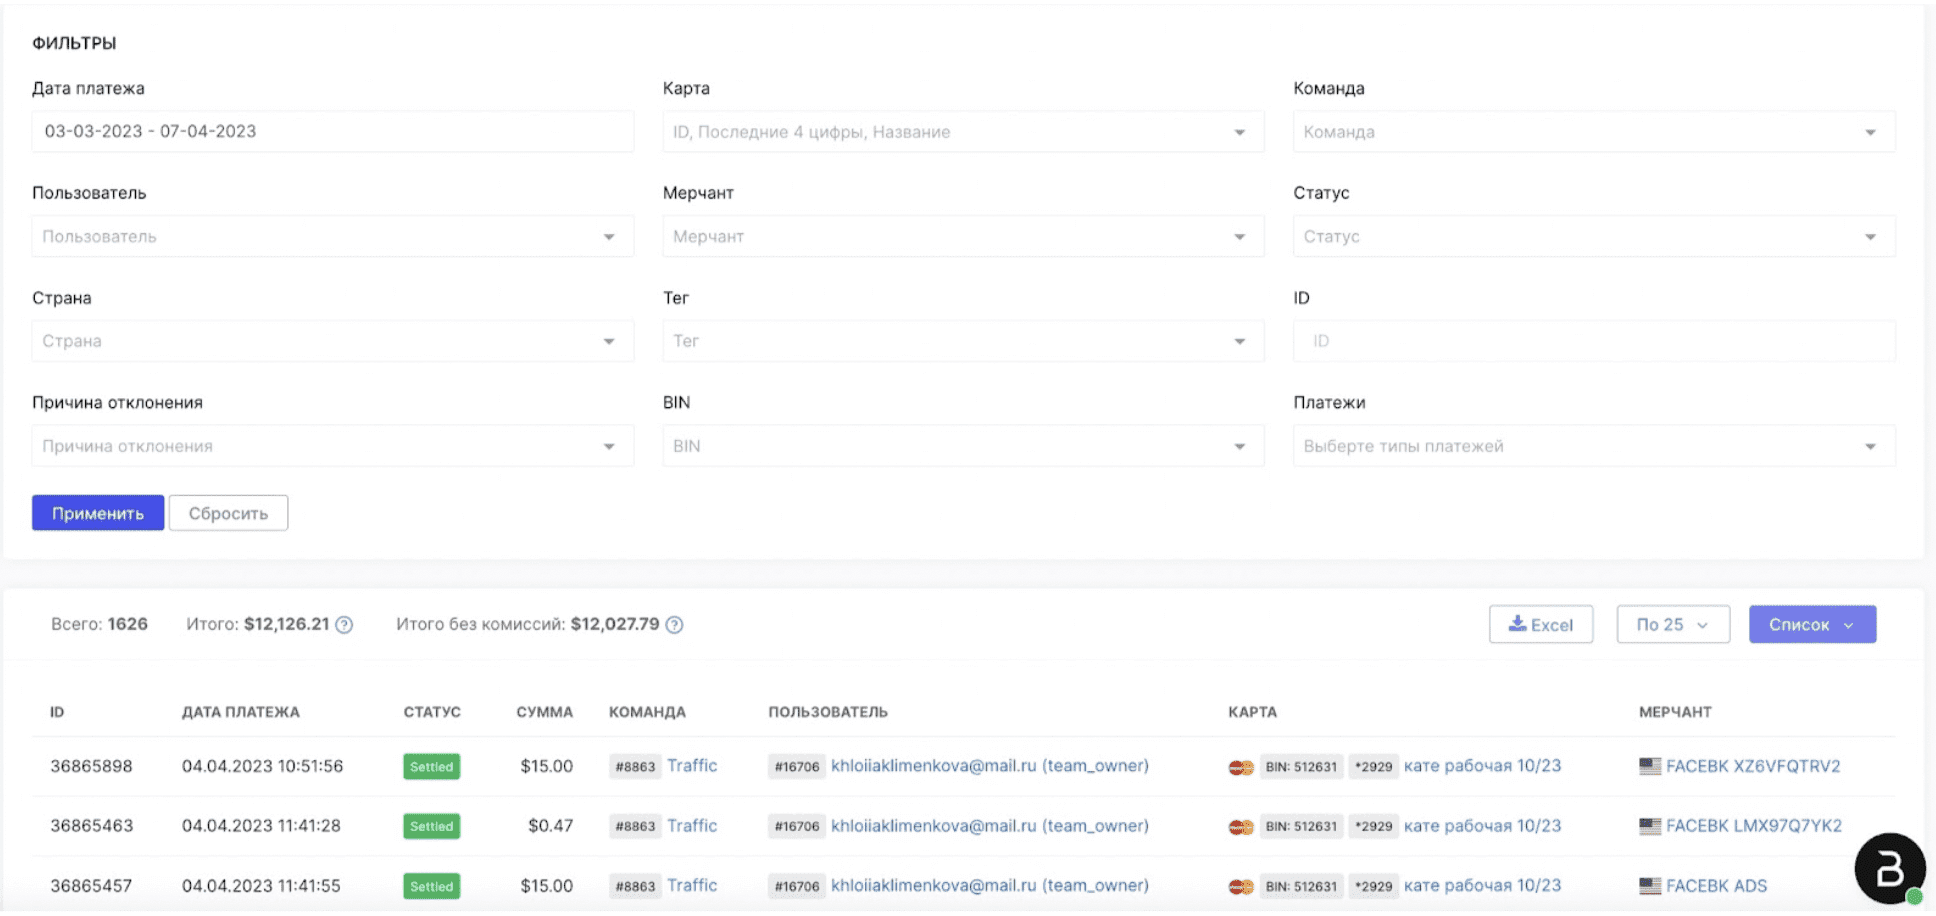Click the help icon next to Итого $12,126.21

[344, 625]
